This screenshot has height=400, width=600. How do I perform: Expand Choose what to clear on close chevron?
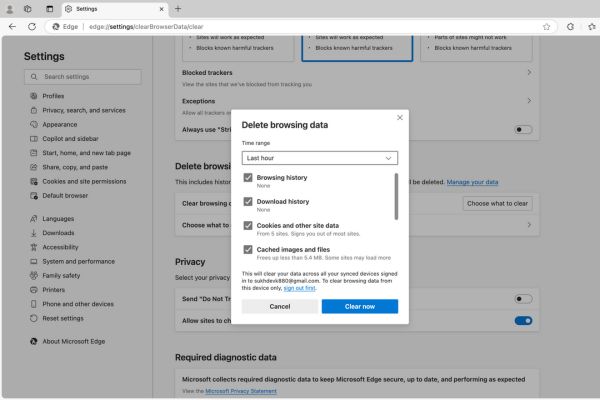click(529, 225)
